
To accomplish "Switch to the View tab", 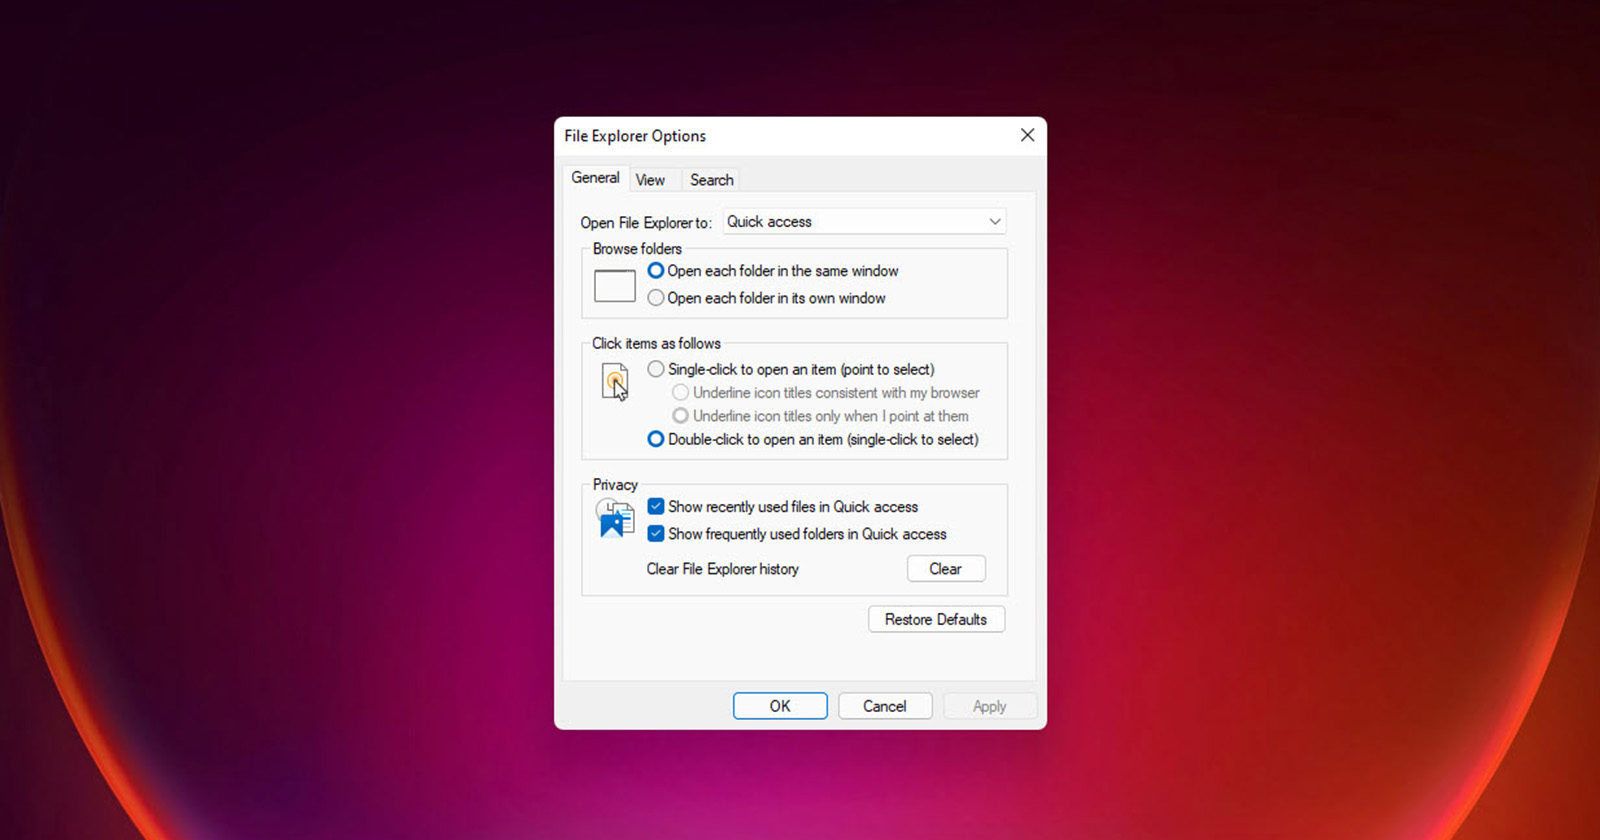I will tap(650, 180).
